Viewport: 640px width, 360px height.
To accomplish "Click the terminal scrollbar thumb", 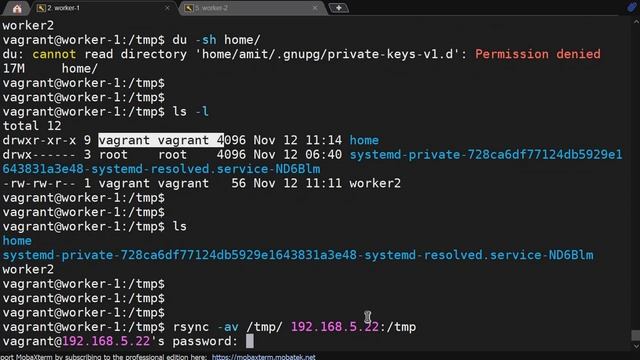I will [636, 335].
